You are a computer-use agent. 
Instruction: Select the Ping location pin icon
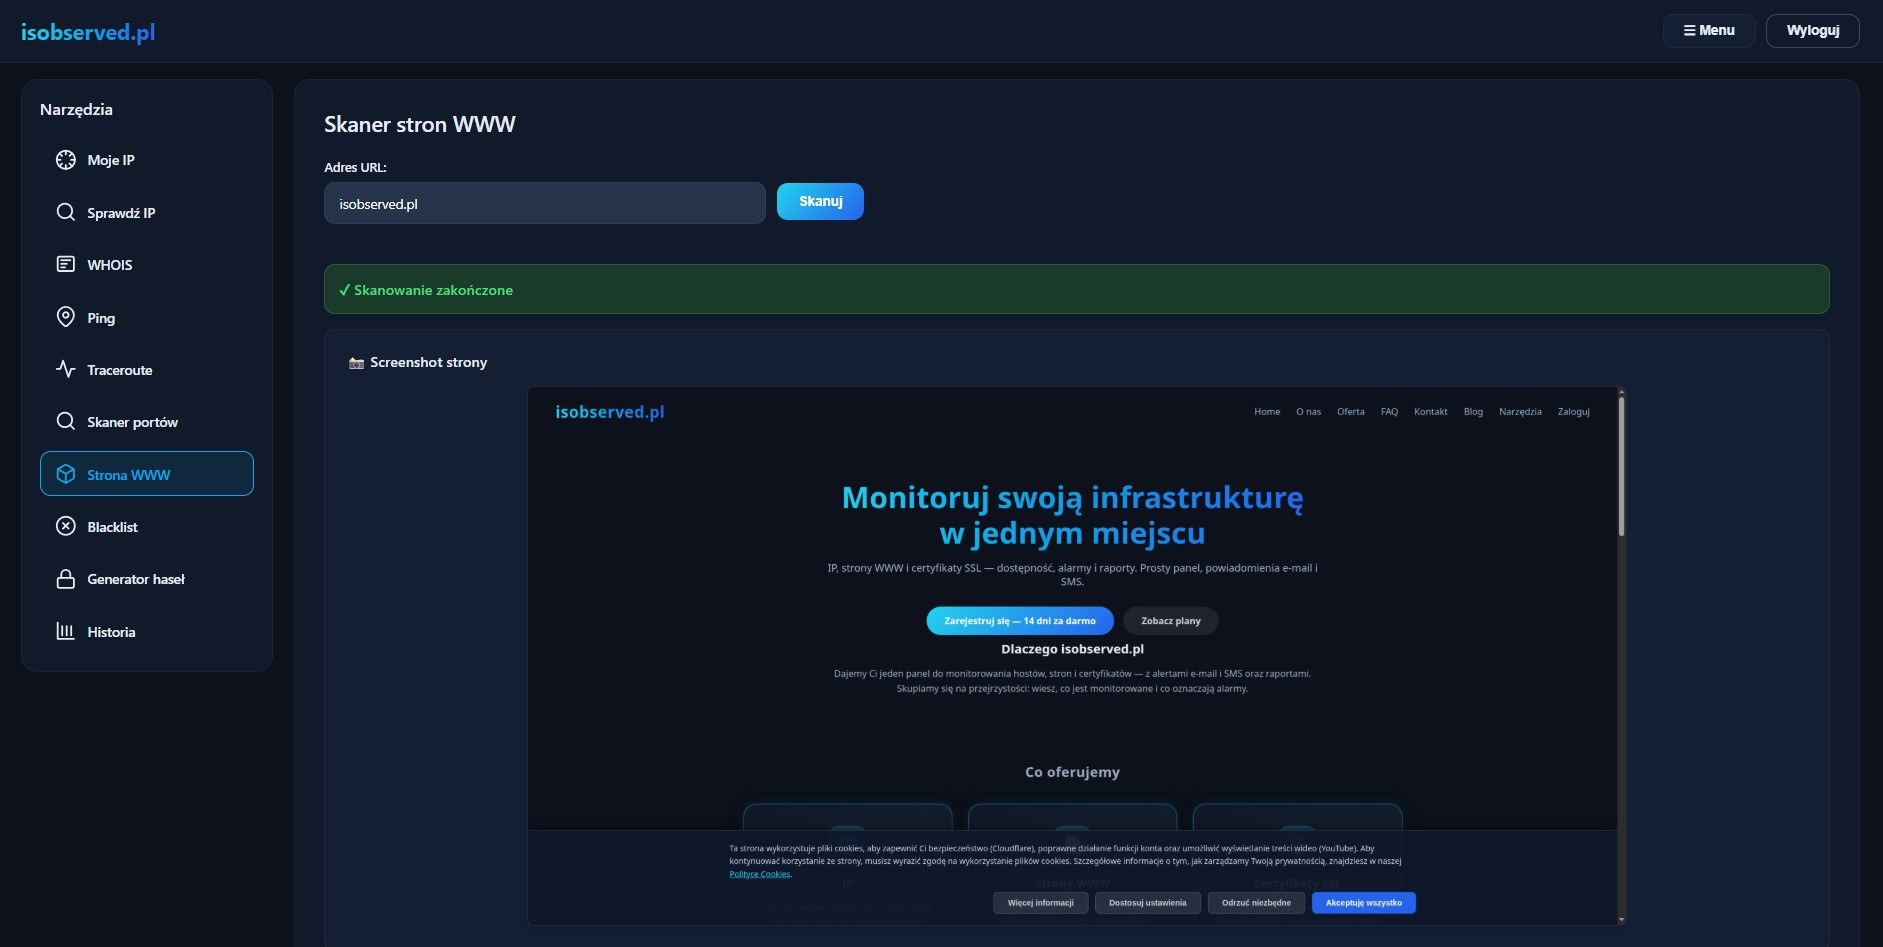coord(66,317)
